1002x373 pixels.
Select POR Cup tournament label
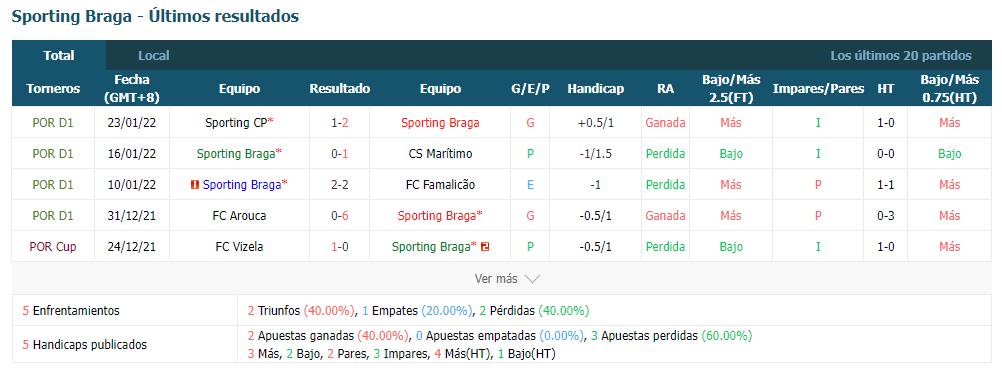coord(53,247)
